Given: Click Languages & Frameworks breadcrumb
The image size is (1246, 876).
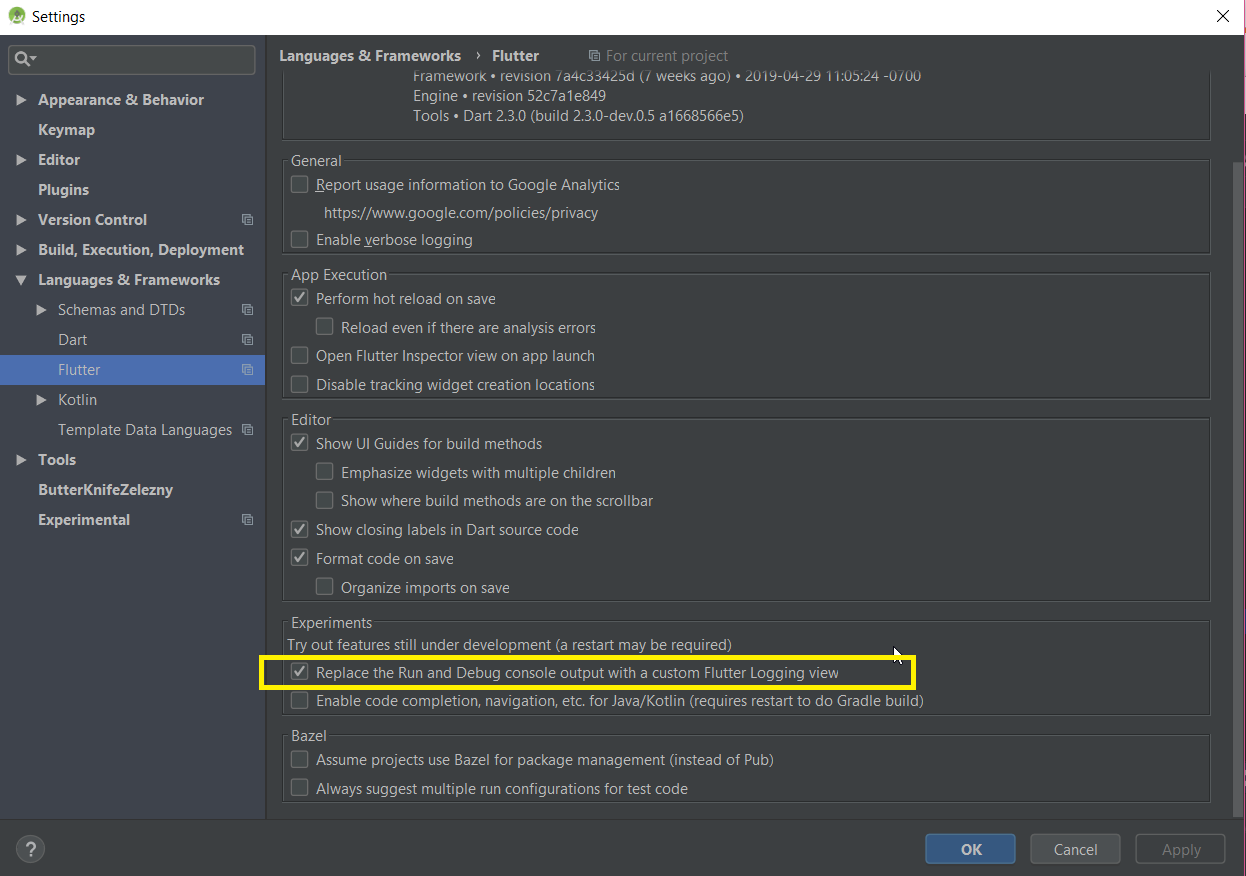Looking at the screenshot, I should pos(370,56).
